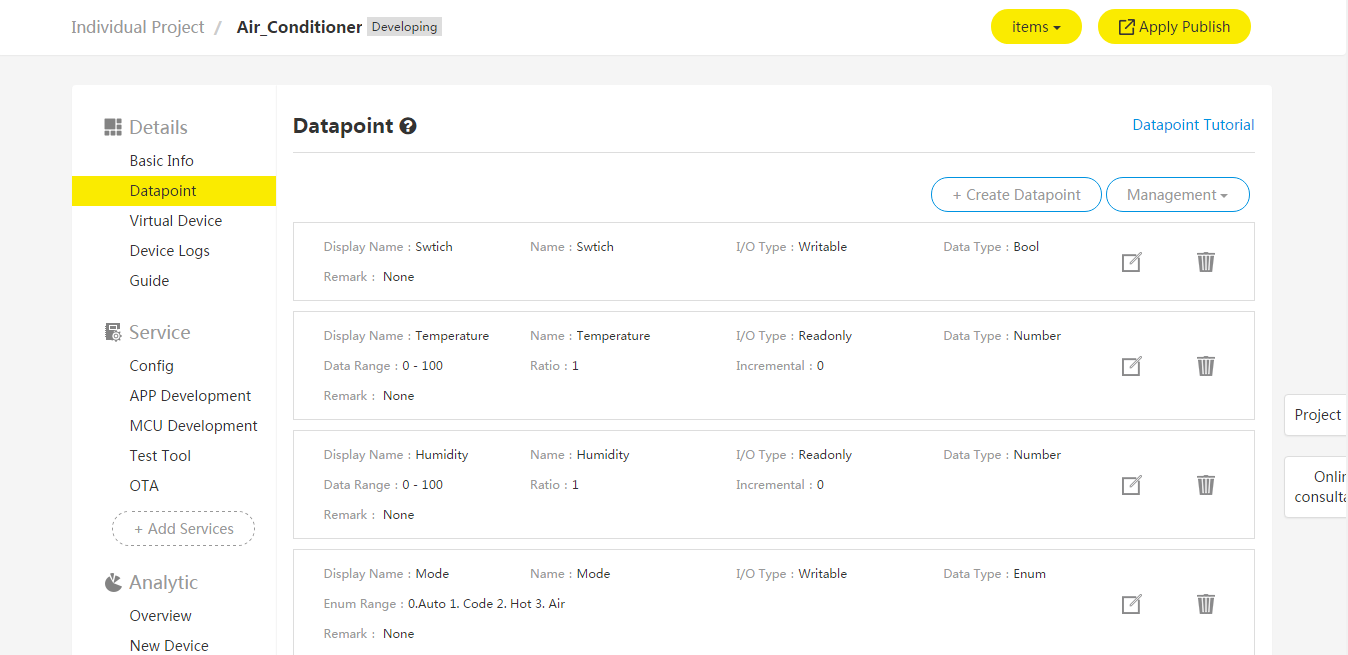1348x655 pixels.
Task: Open Virtual Device page
Action: click(x=176, y=221)
